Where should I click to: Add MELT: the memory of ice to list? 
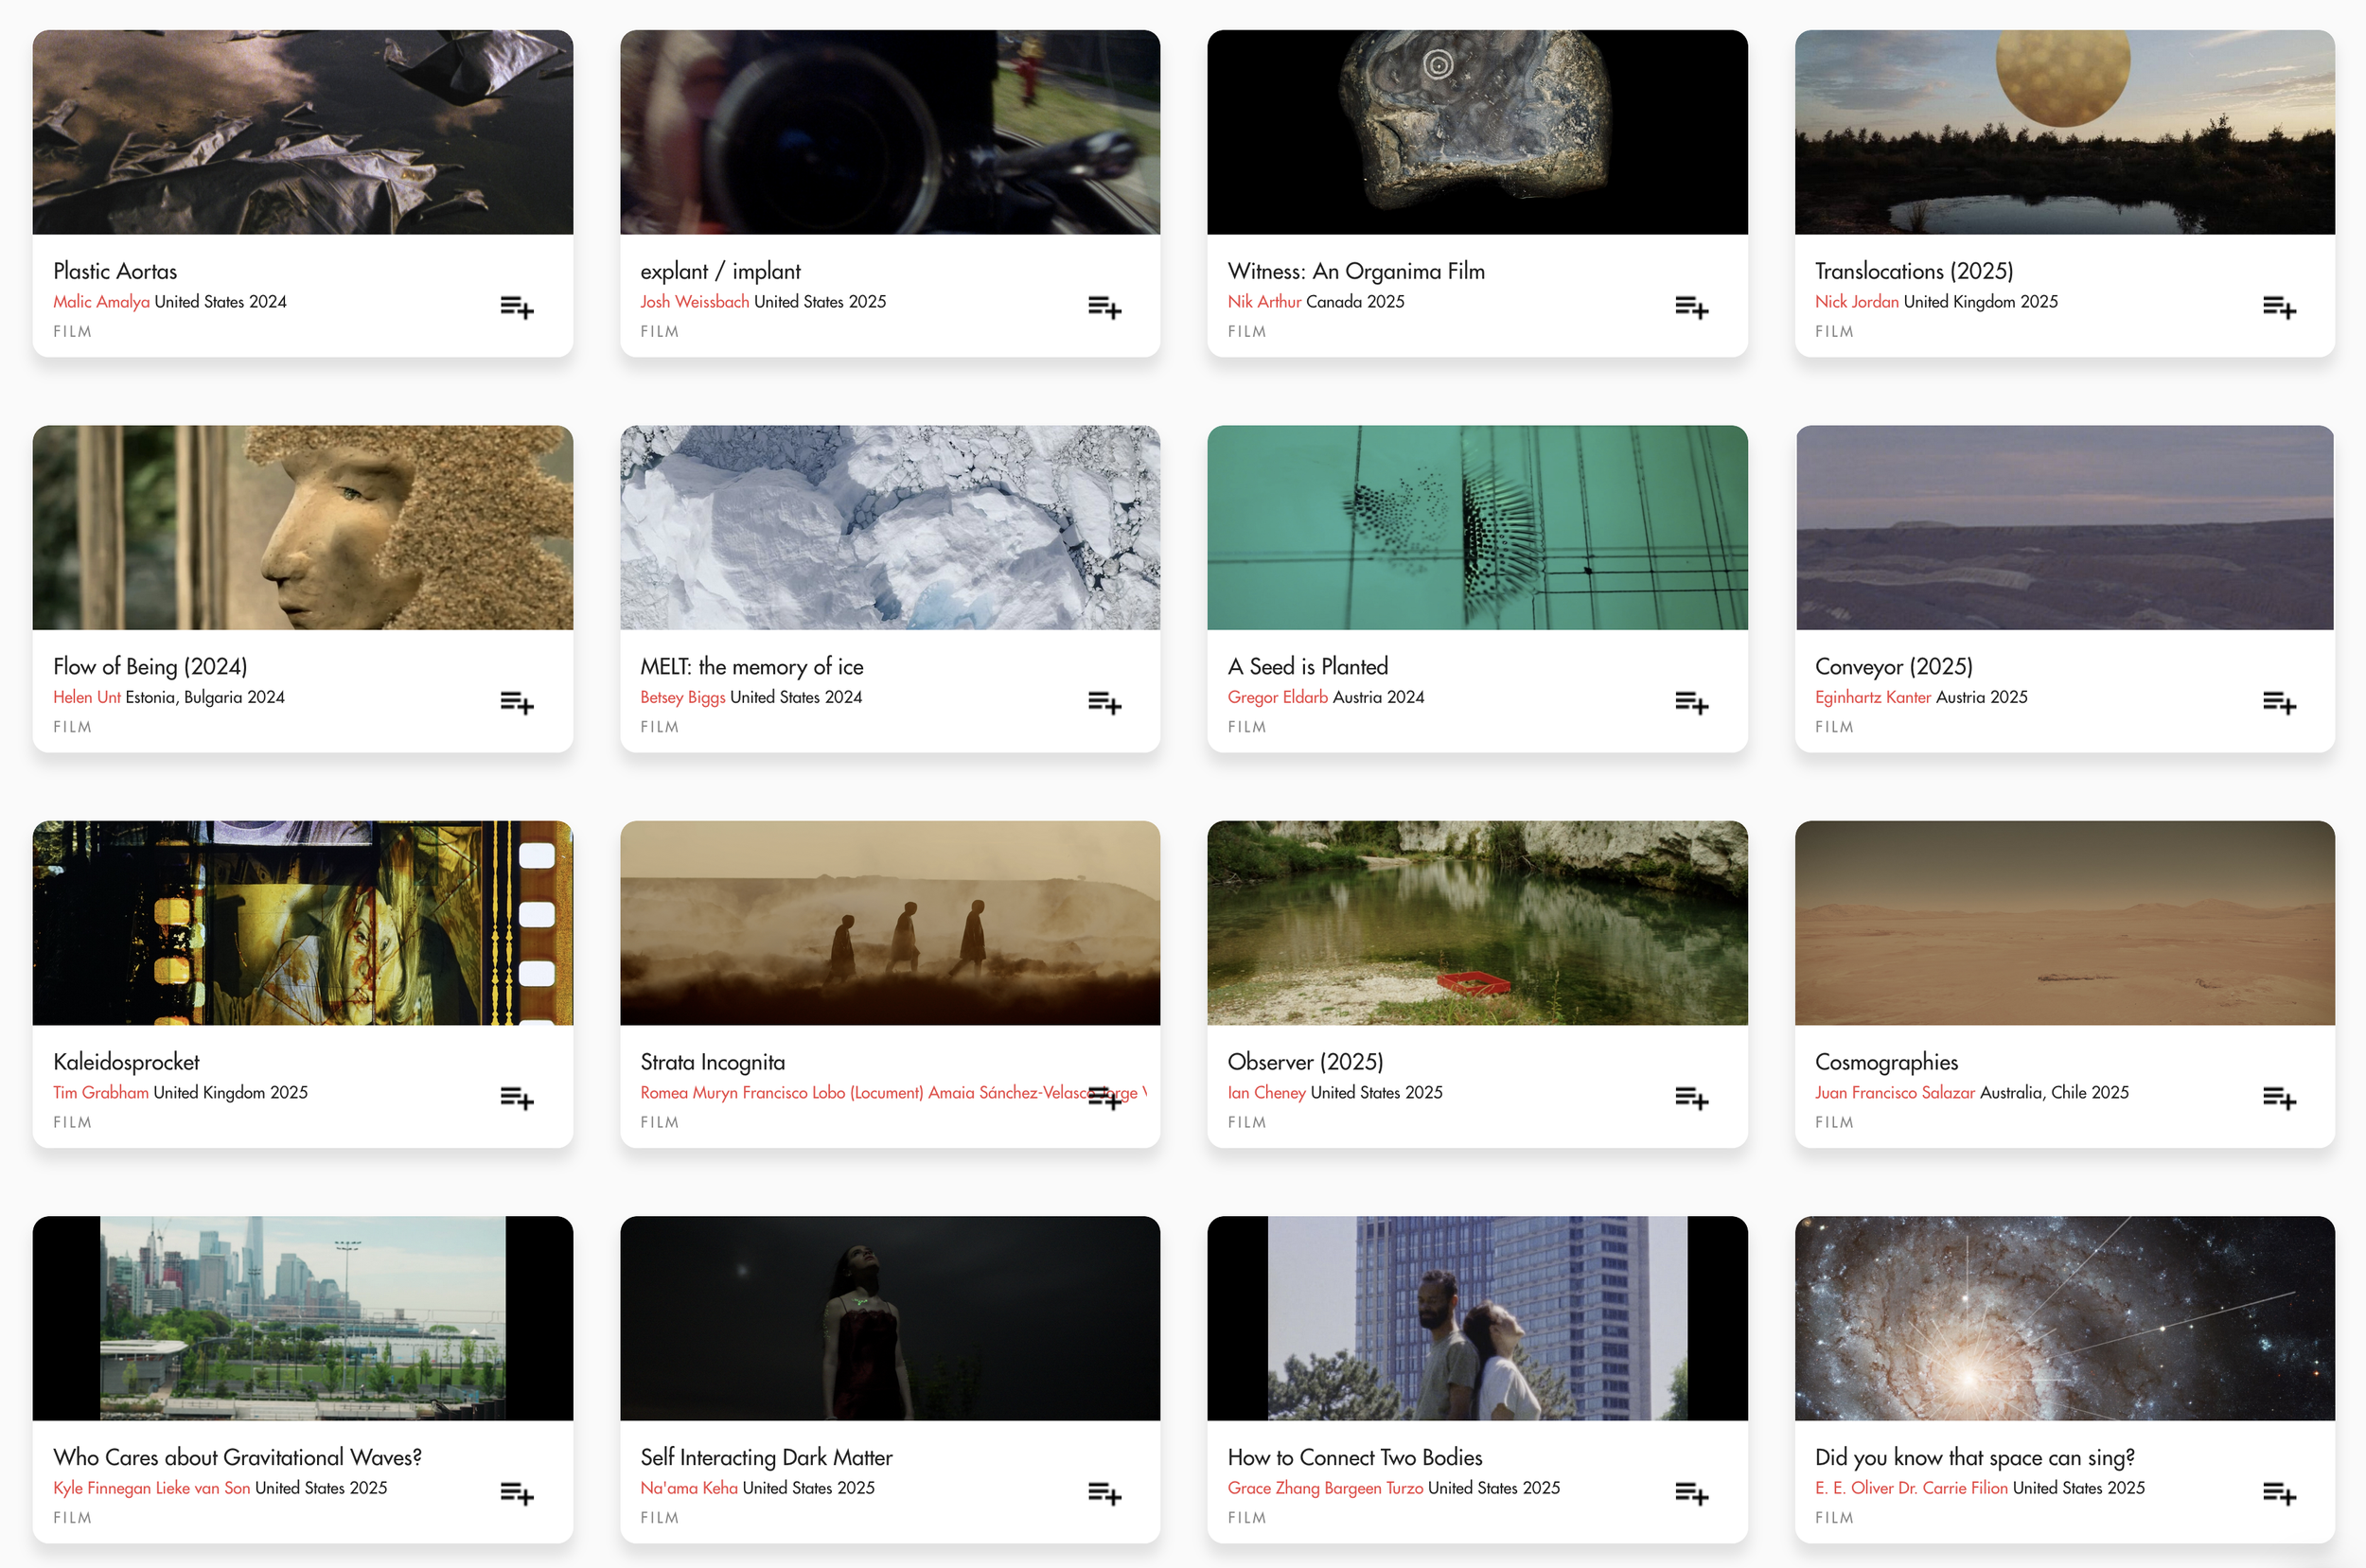point(1104,702)
